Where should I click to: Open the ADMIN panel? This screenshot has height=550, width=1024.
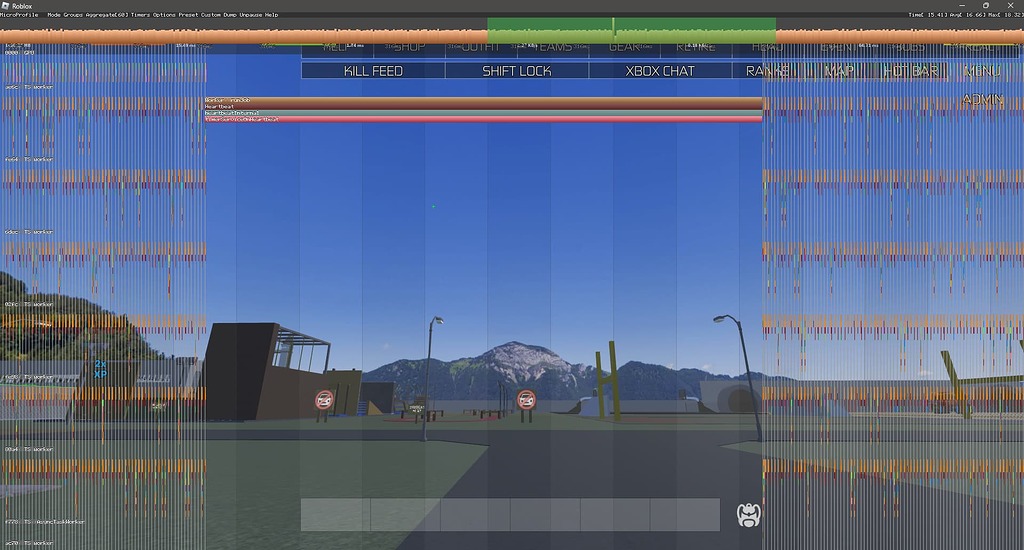[x=982, y=99]
